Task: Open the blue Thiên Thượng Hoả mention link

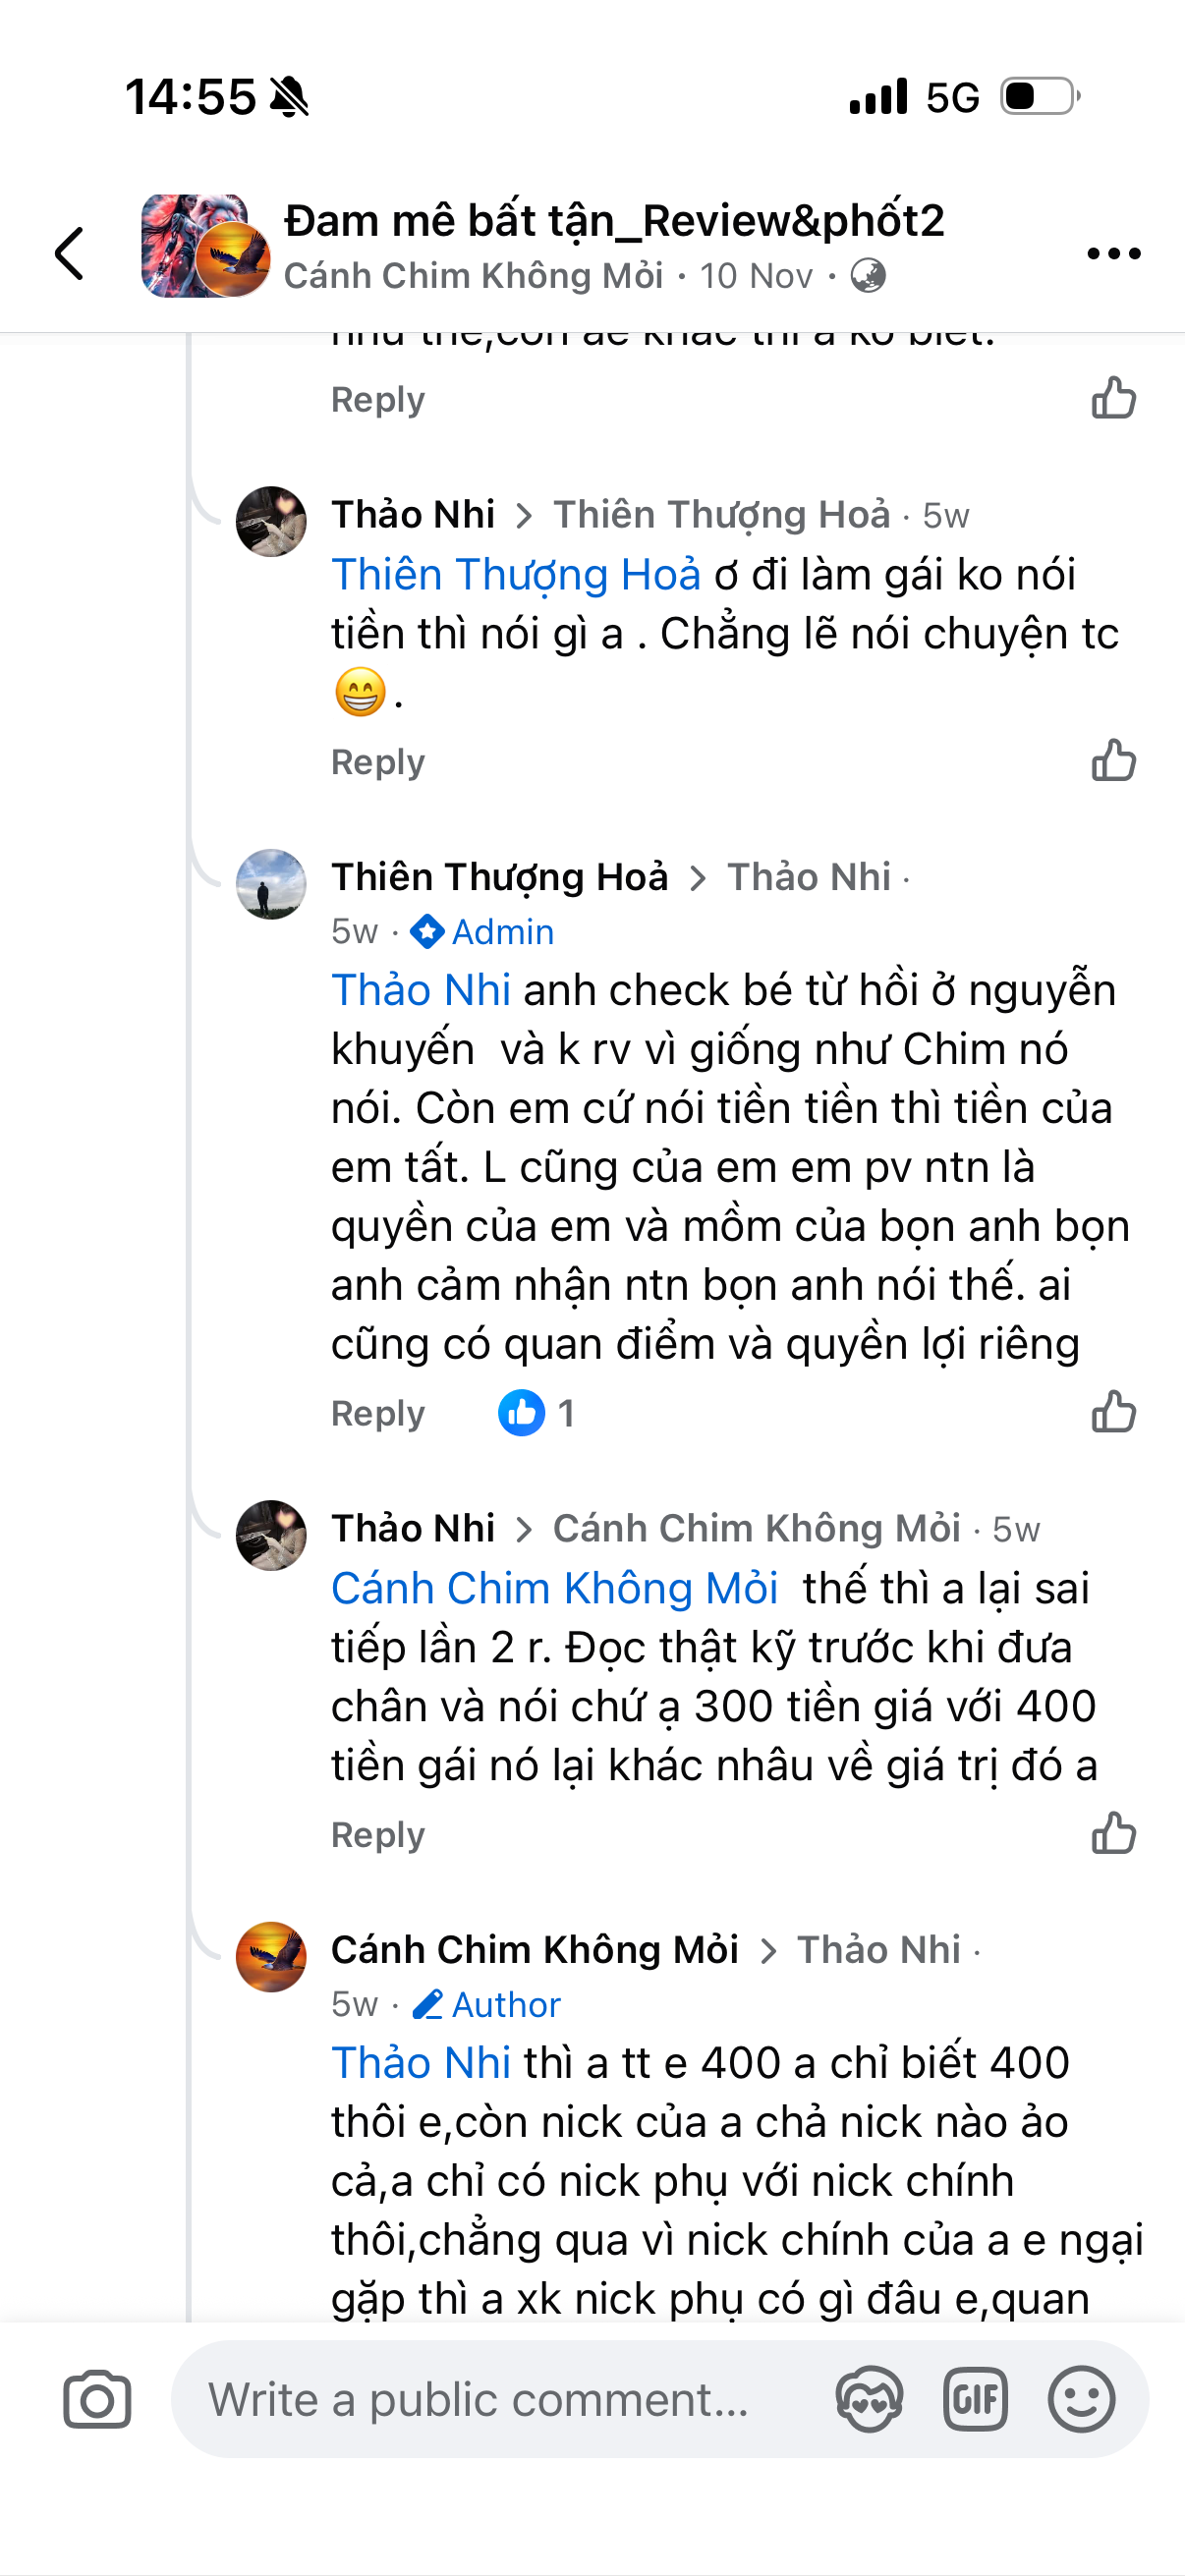Action: coord(516,575)
